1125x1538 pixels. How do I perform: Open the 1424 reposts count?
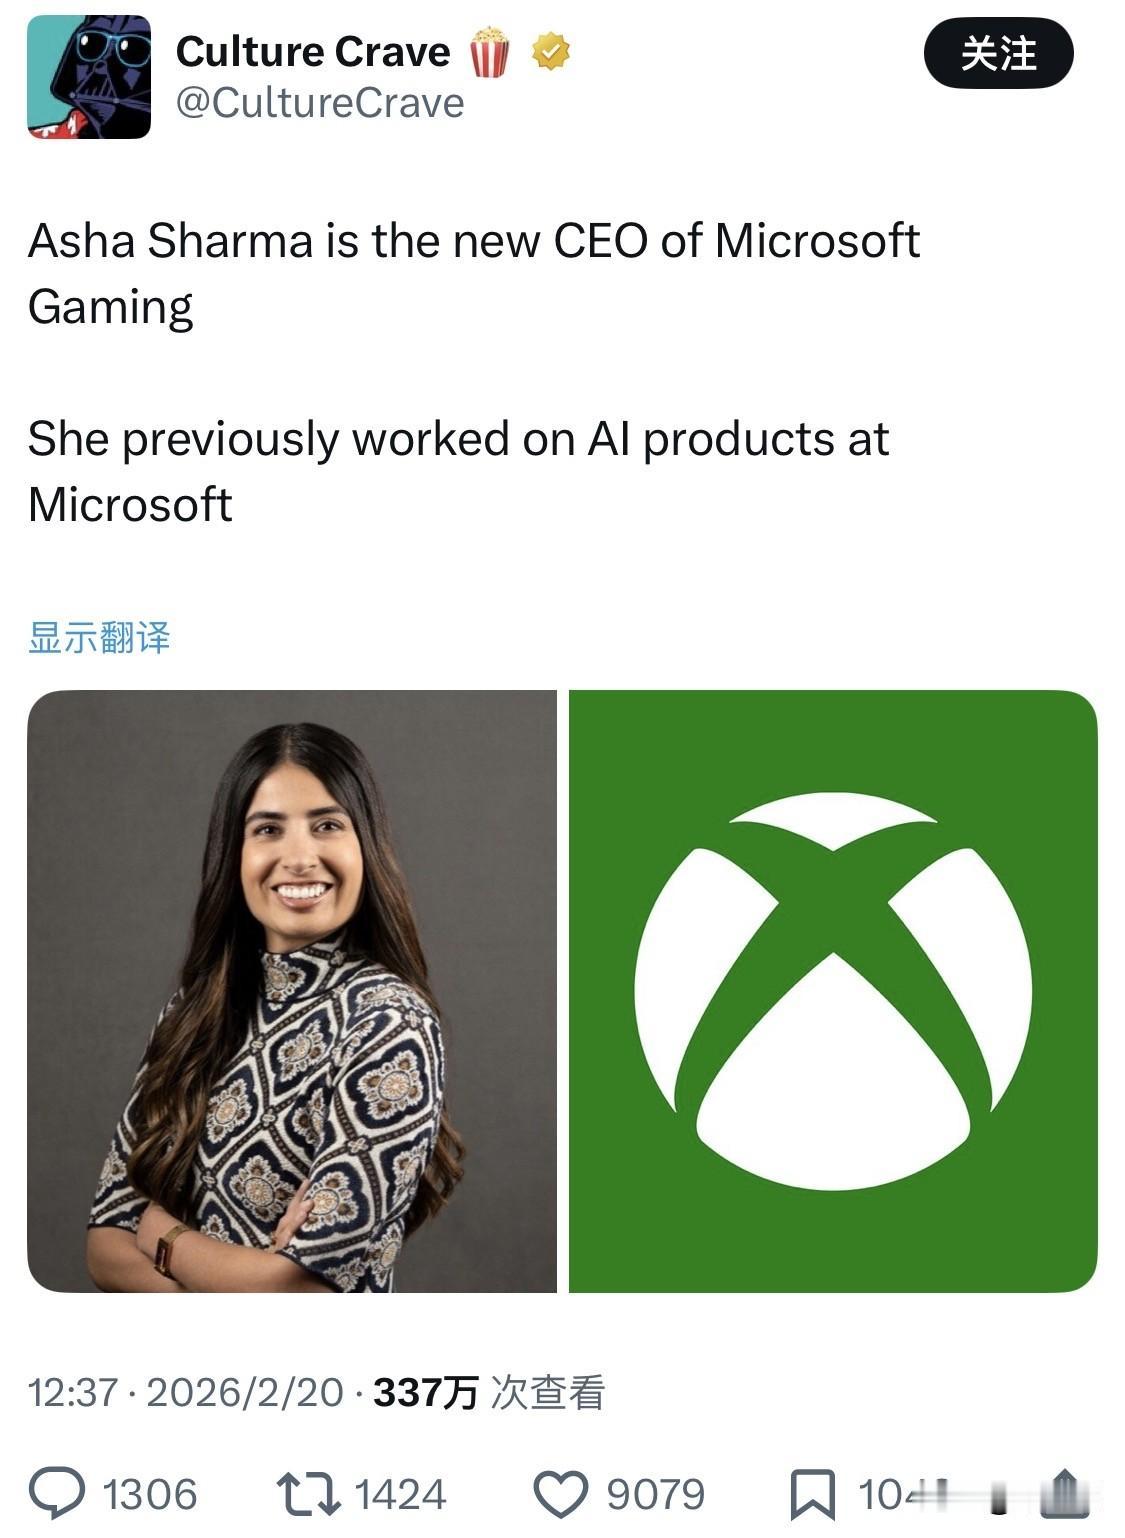tap(400, 1495)
